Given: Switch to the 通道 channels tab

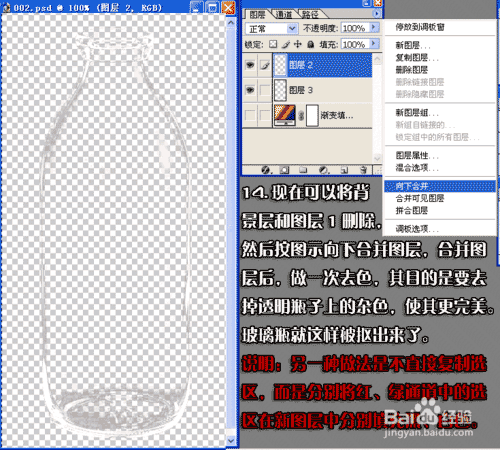Looking at the screenshot, I should point(284,14).
